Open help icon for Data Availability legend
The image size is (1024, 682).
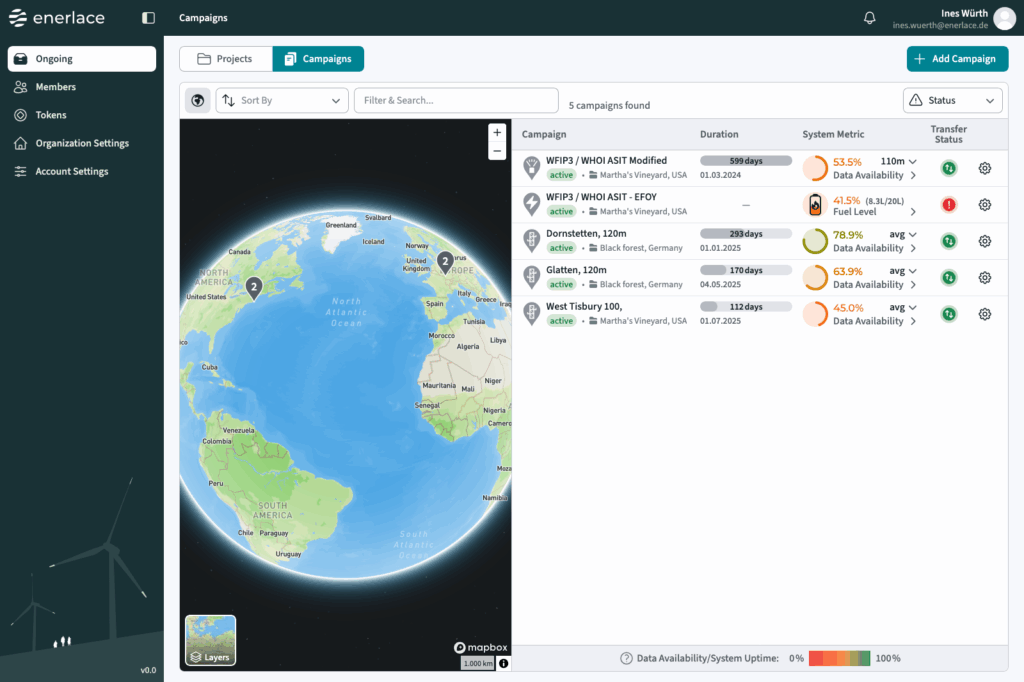pos(626,658)
